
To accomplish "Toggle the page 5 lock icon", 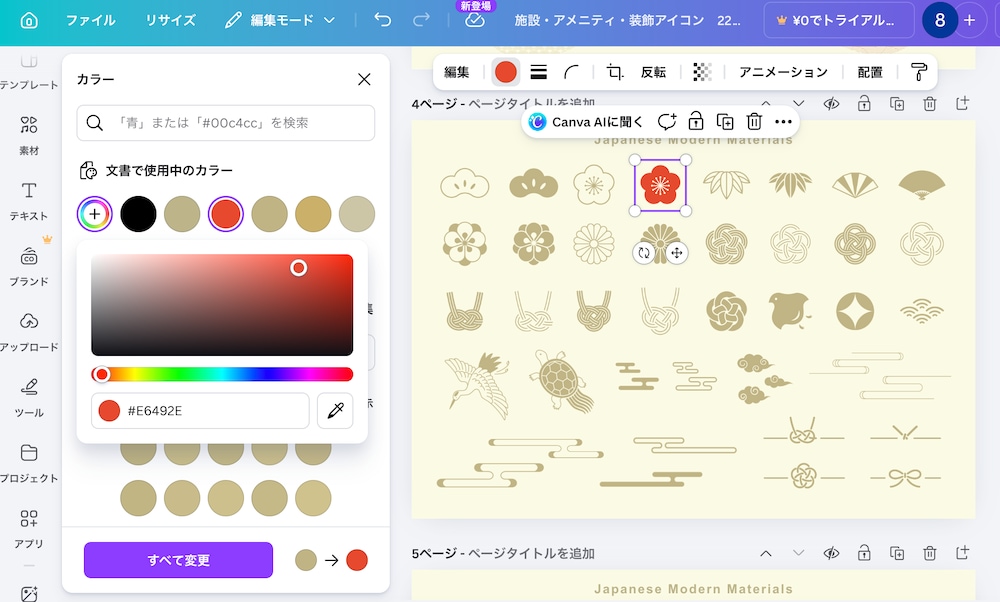I will pyautogui.click(x=864, y=553).
